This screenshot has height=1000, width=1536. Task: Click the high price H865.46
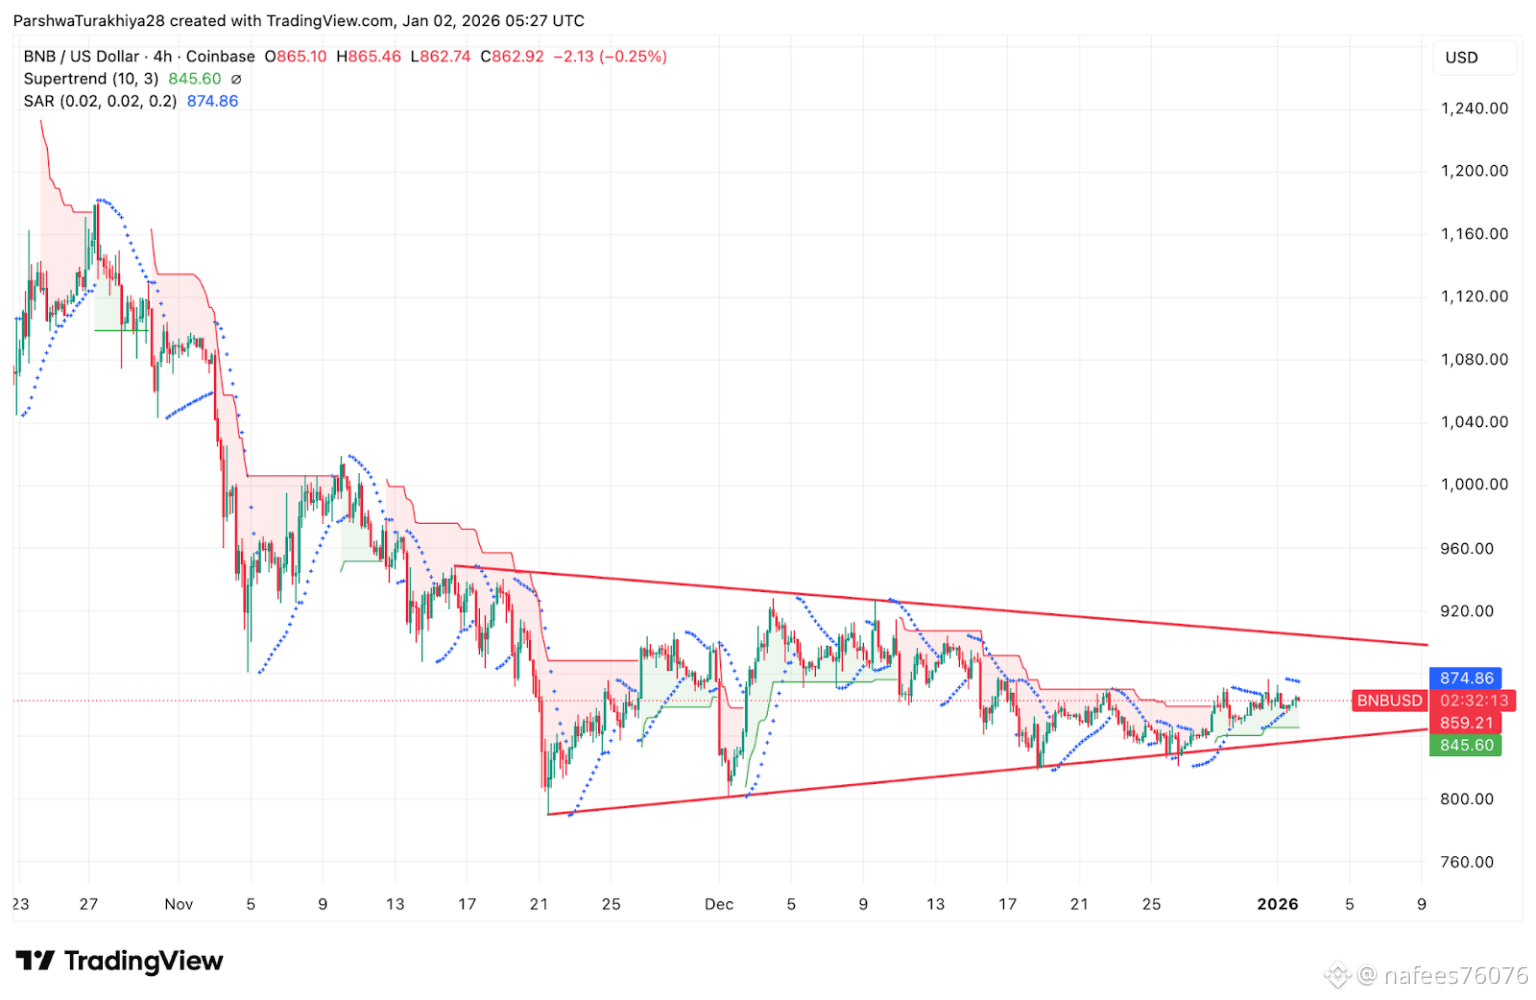pos(369,57)
